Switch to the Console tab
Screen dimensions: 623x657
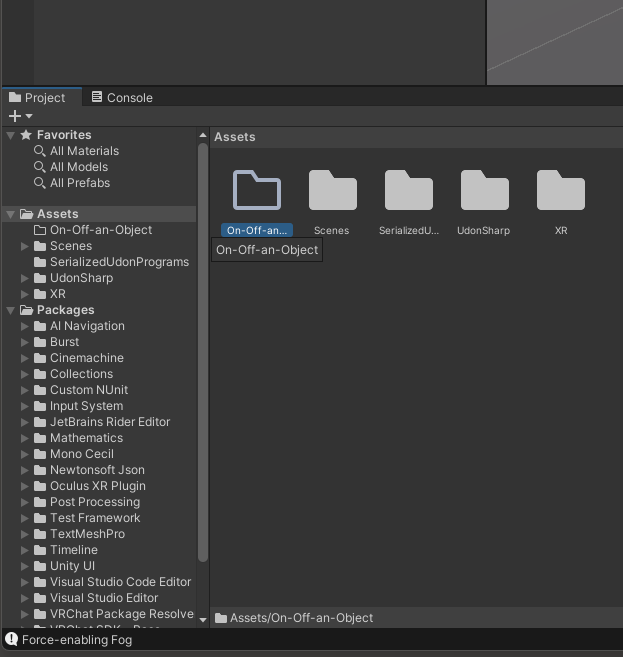(121, 97)
